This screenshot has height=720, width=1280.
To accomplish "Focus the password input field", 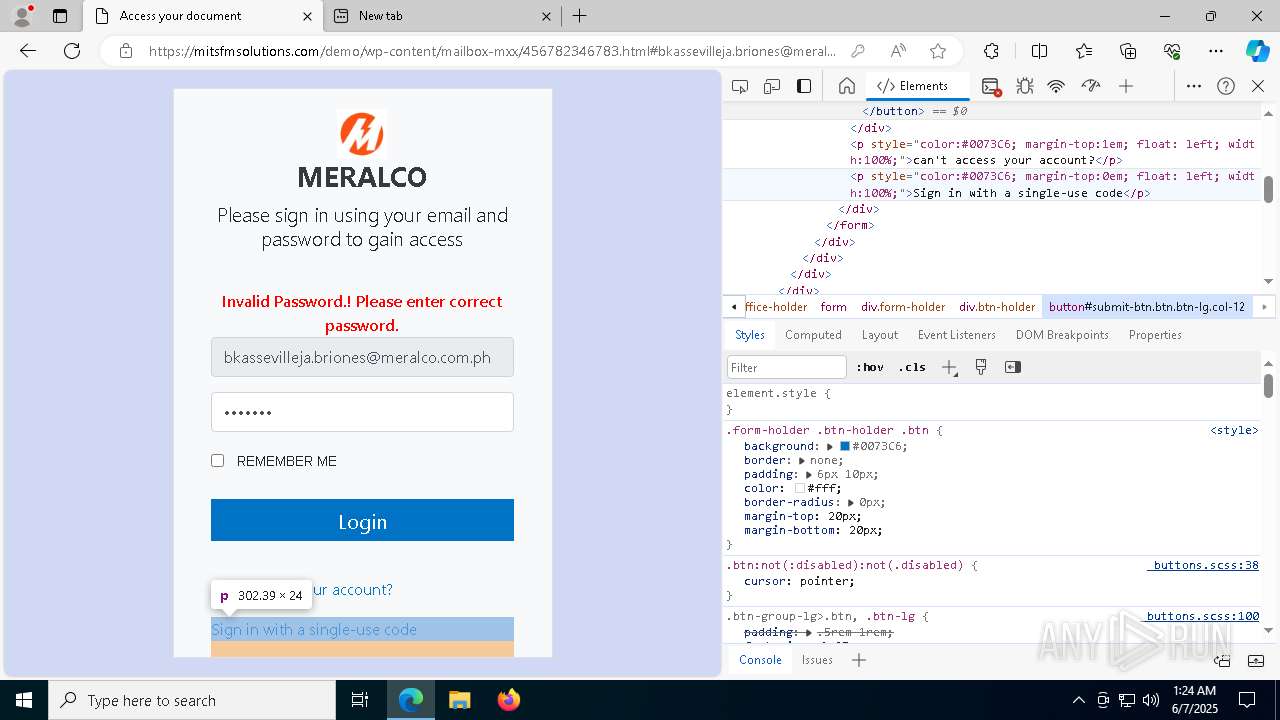I will [362, 412].
